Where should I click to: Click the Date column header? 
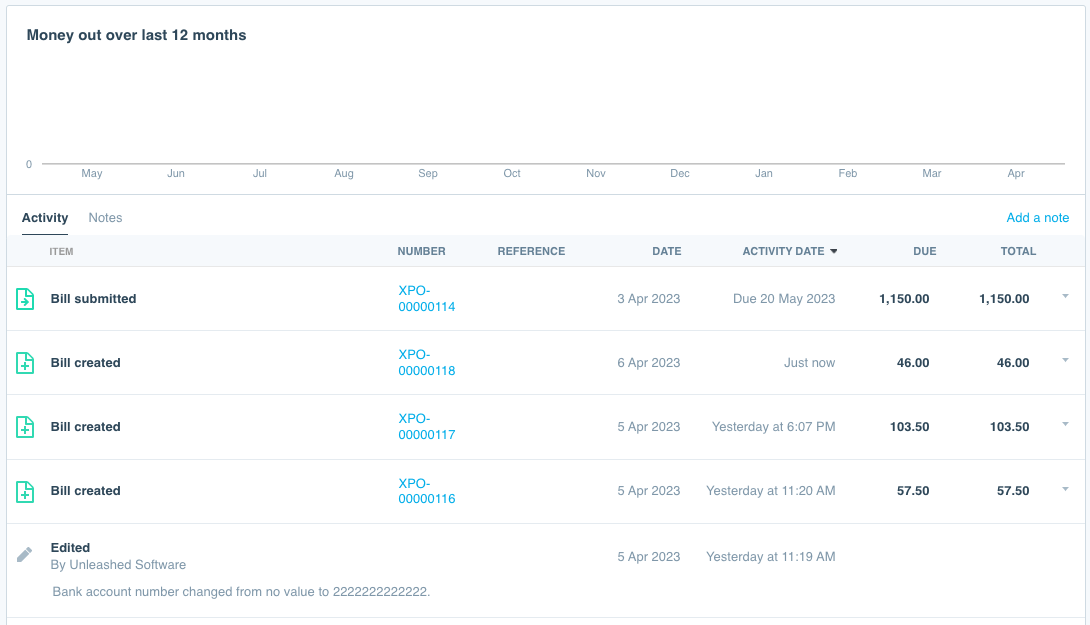(x=667, y=251)
